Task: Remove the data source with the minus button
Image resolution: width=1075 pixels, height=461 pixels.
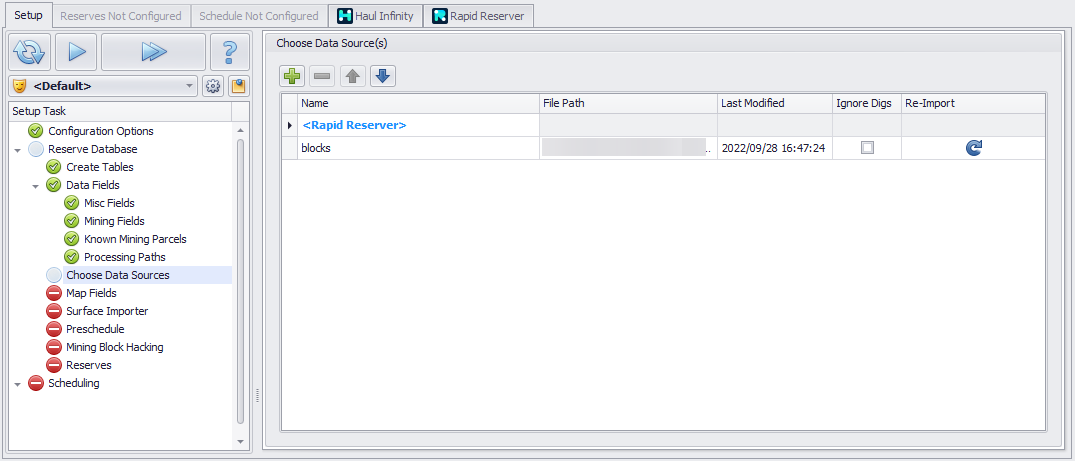Action: tap(322, 76)
